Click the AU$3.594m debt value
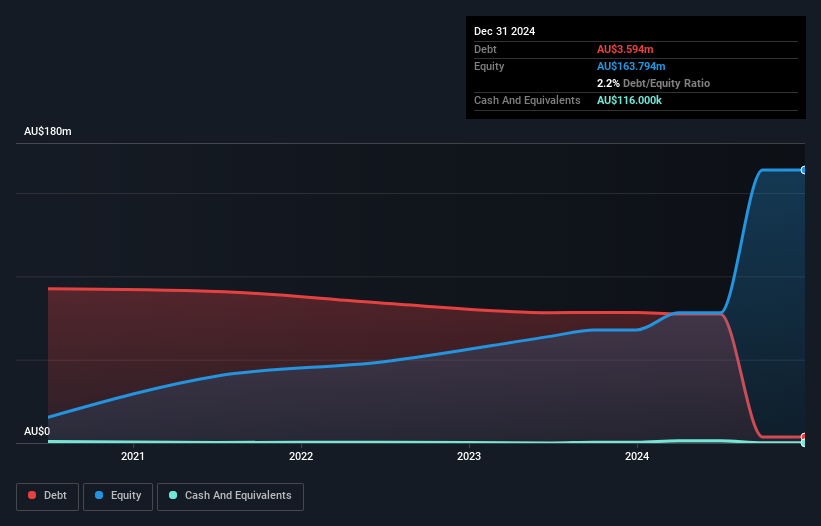The image size is (821, 526). click(x=625, y=49)
